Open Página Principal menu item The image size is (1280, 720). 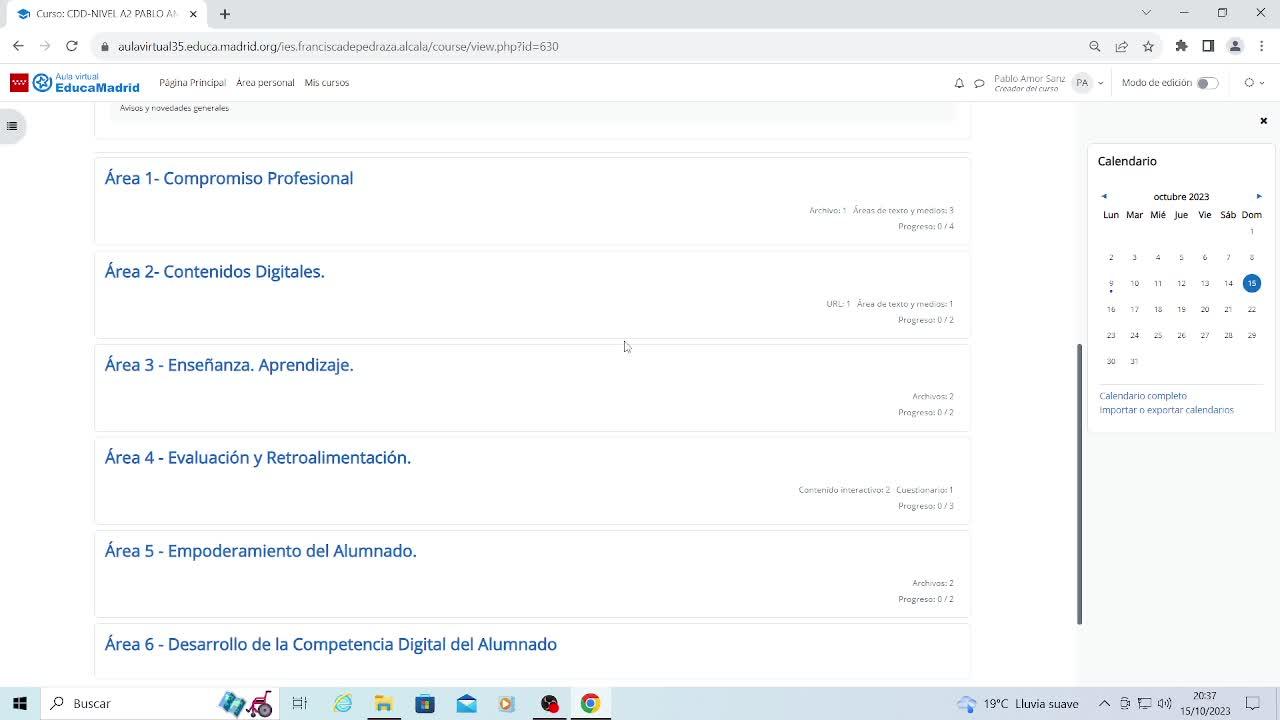tap(192, 83)
